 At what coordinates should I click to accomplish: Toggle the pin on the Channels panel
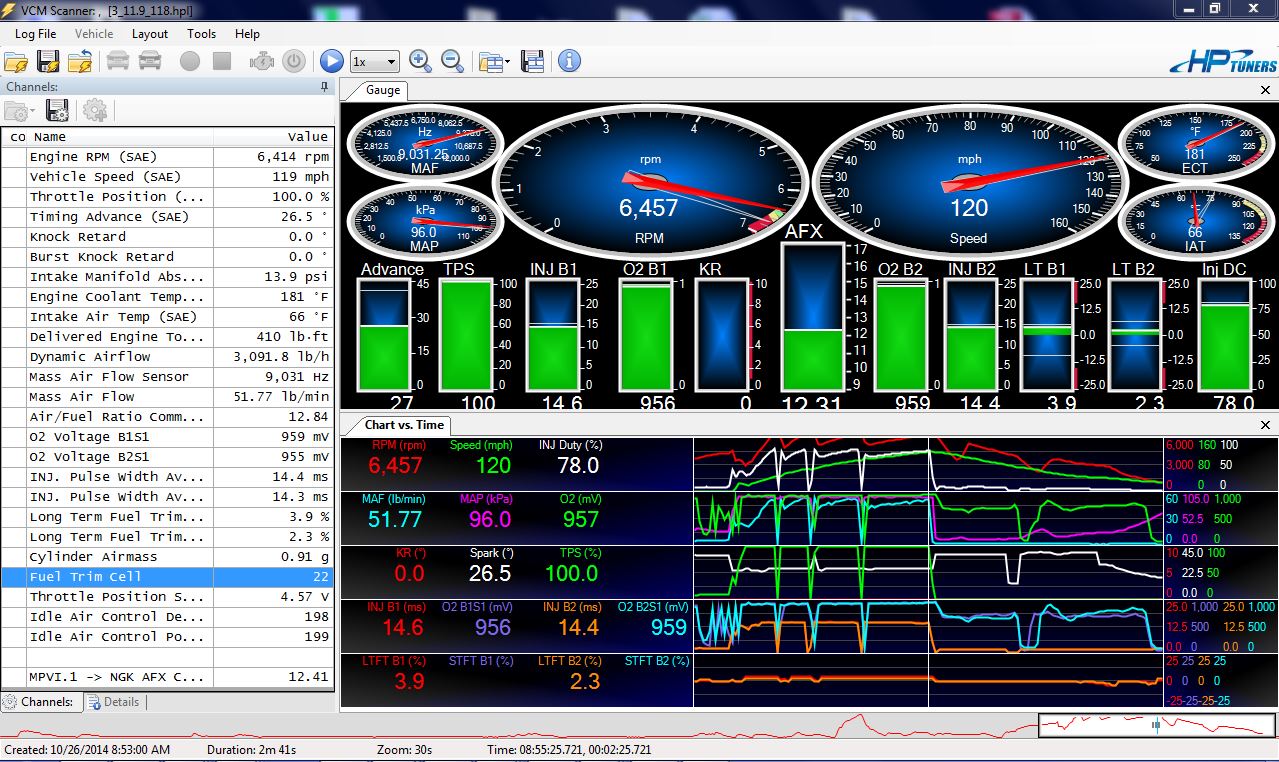tap(323, 87)
